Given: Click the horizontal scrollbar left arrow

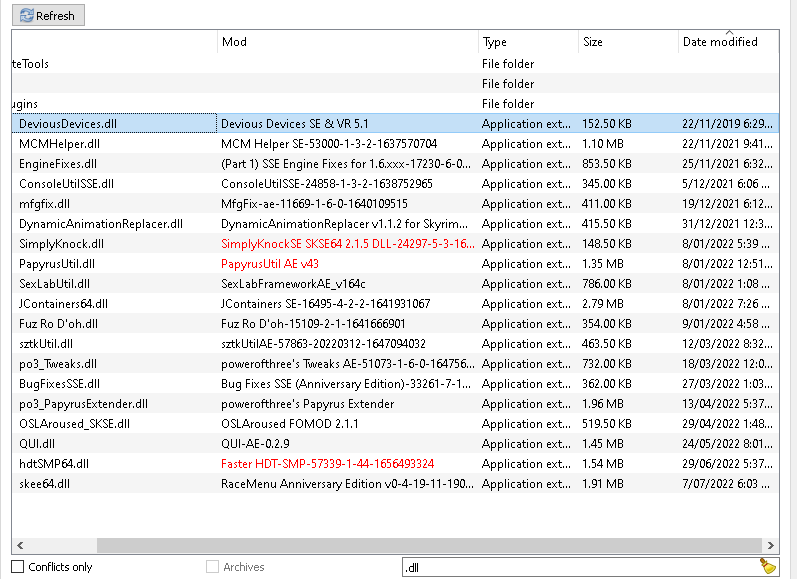Looking at the screenshot, I should [20, 545].
